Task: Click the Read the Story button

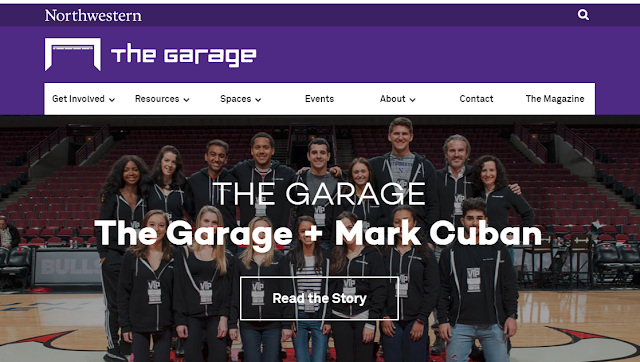Action: click(x=319, y=298)
